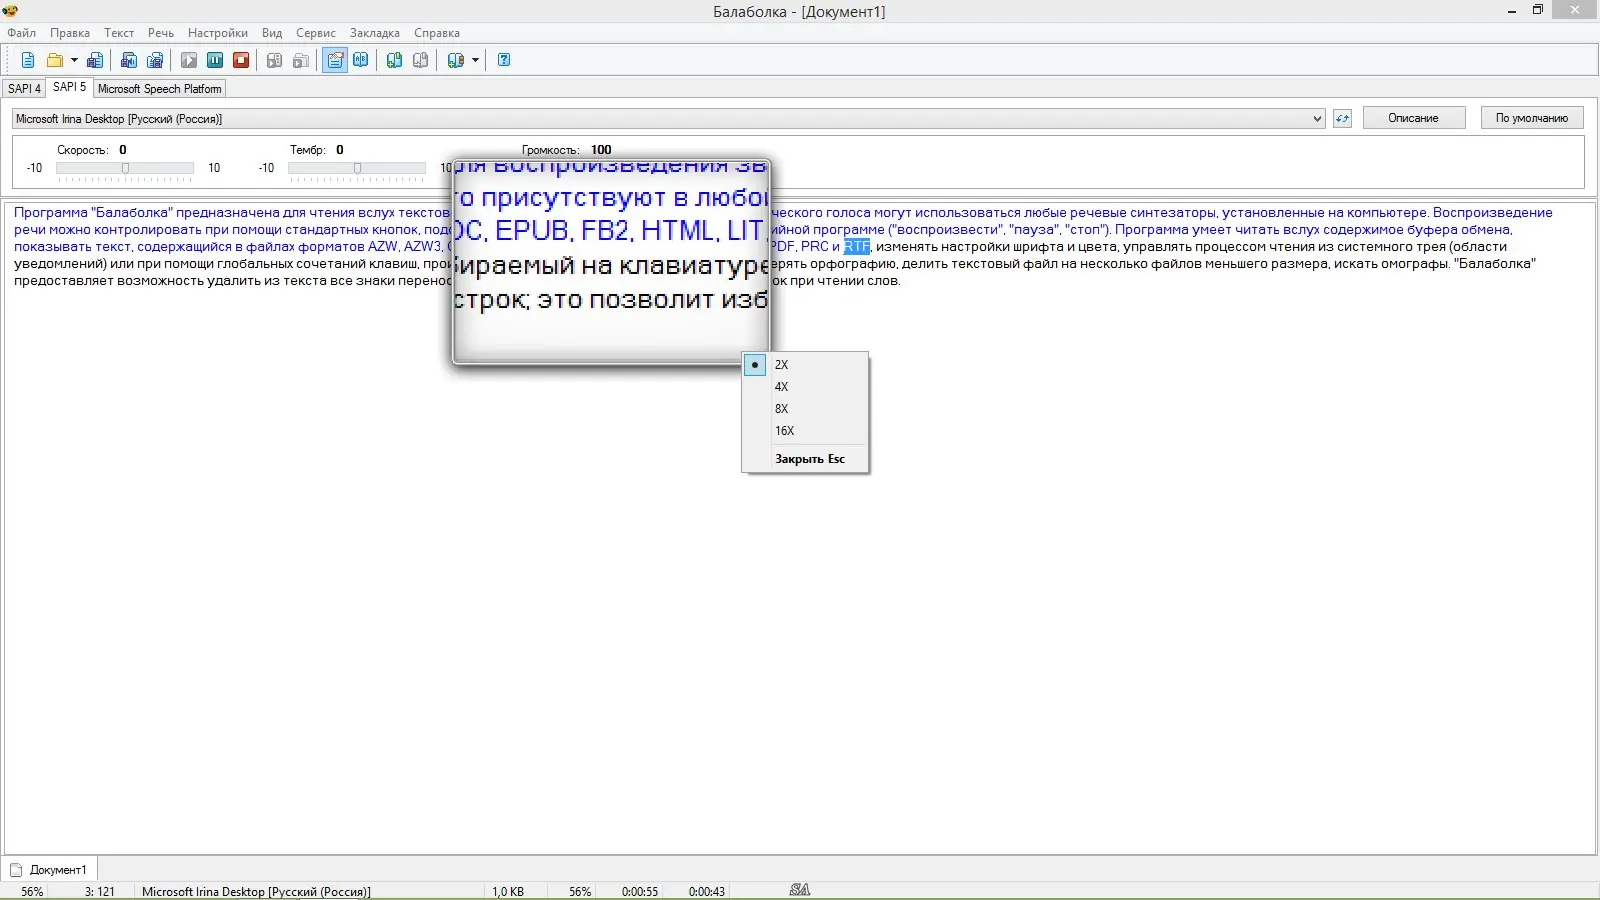Viewport: 1600px width, 900px height.
Task: Save the document with the toolbar save icon
Action: (95, 60)
